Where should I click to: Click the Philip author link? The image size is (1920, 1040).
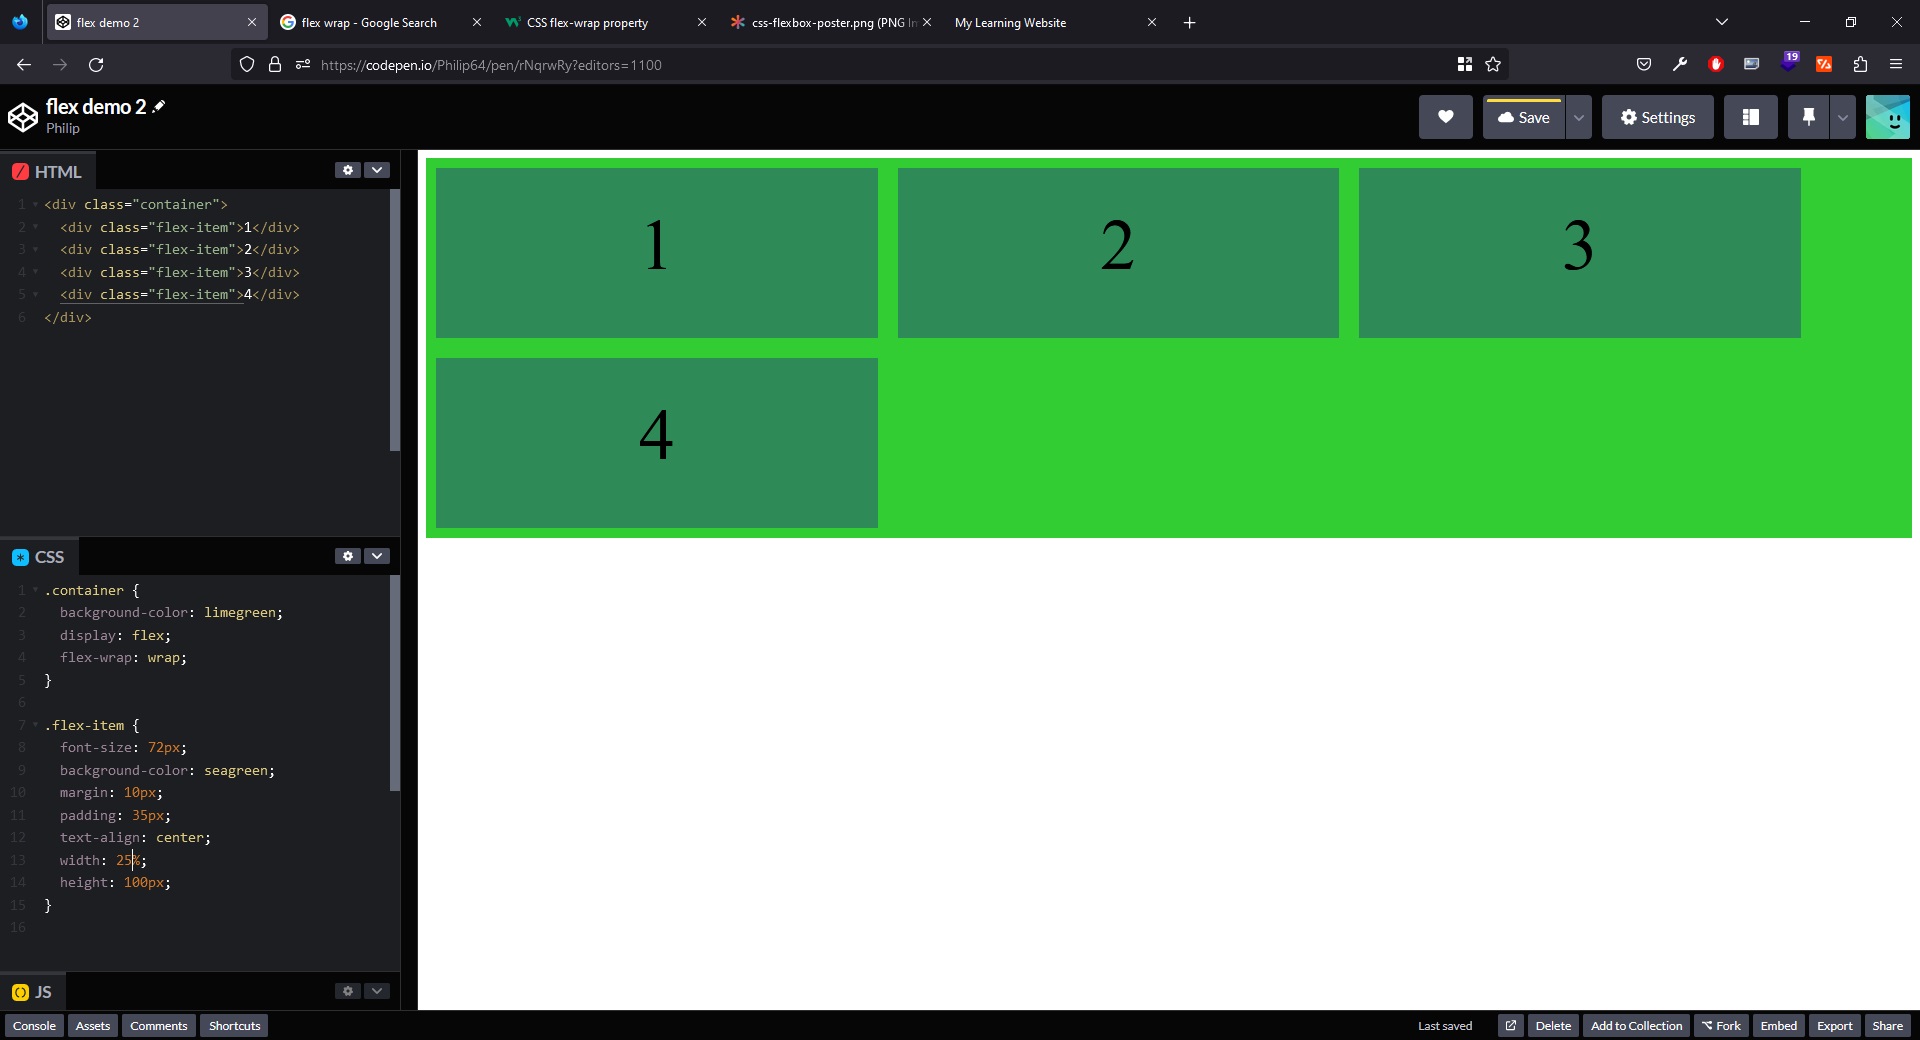point(63,128)
